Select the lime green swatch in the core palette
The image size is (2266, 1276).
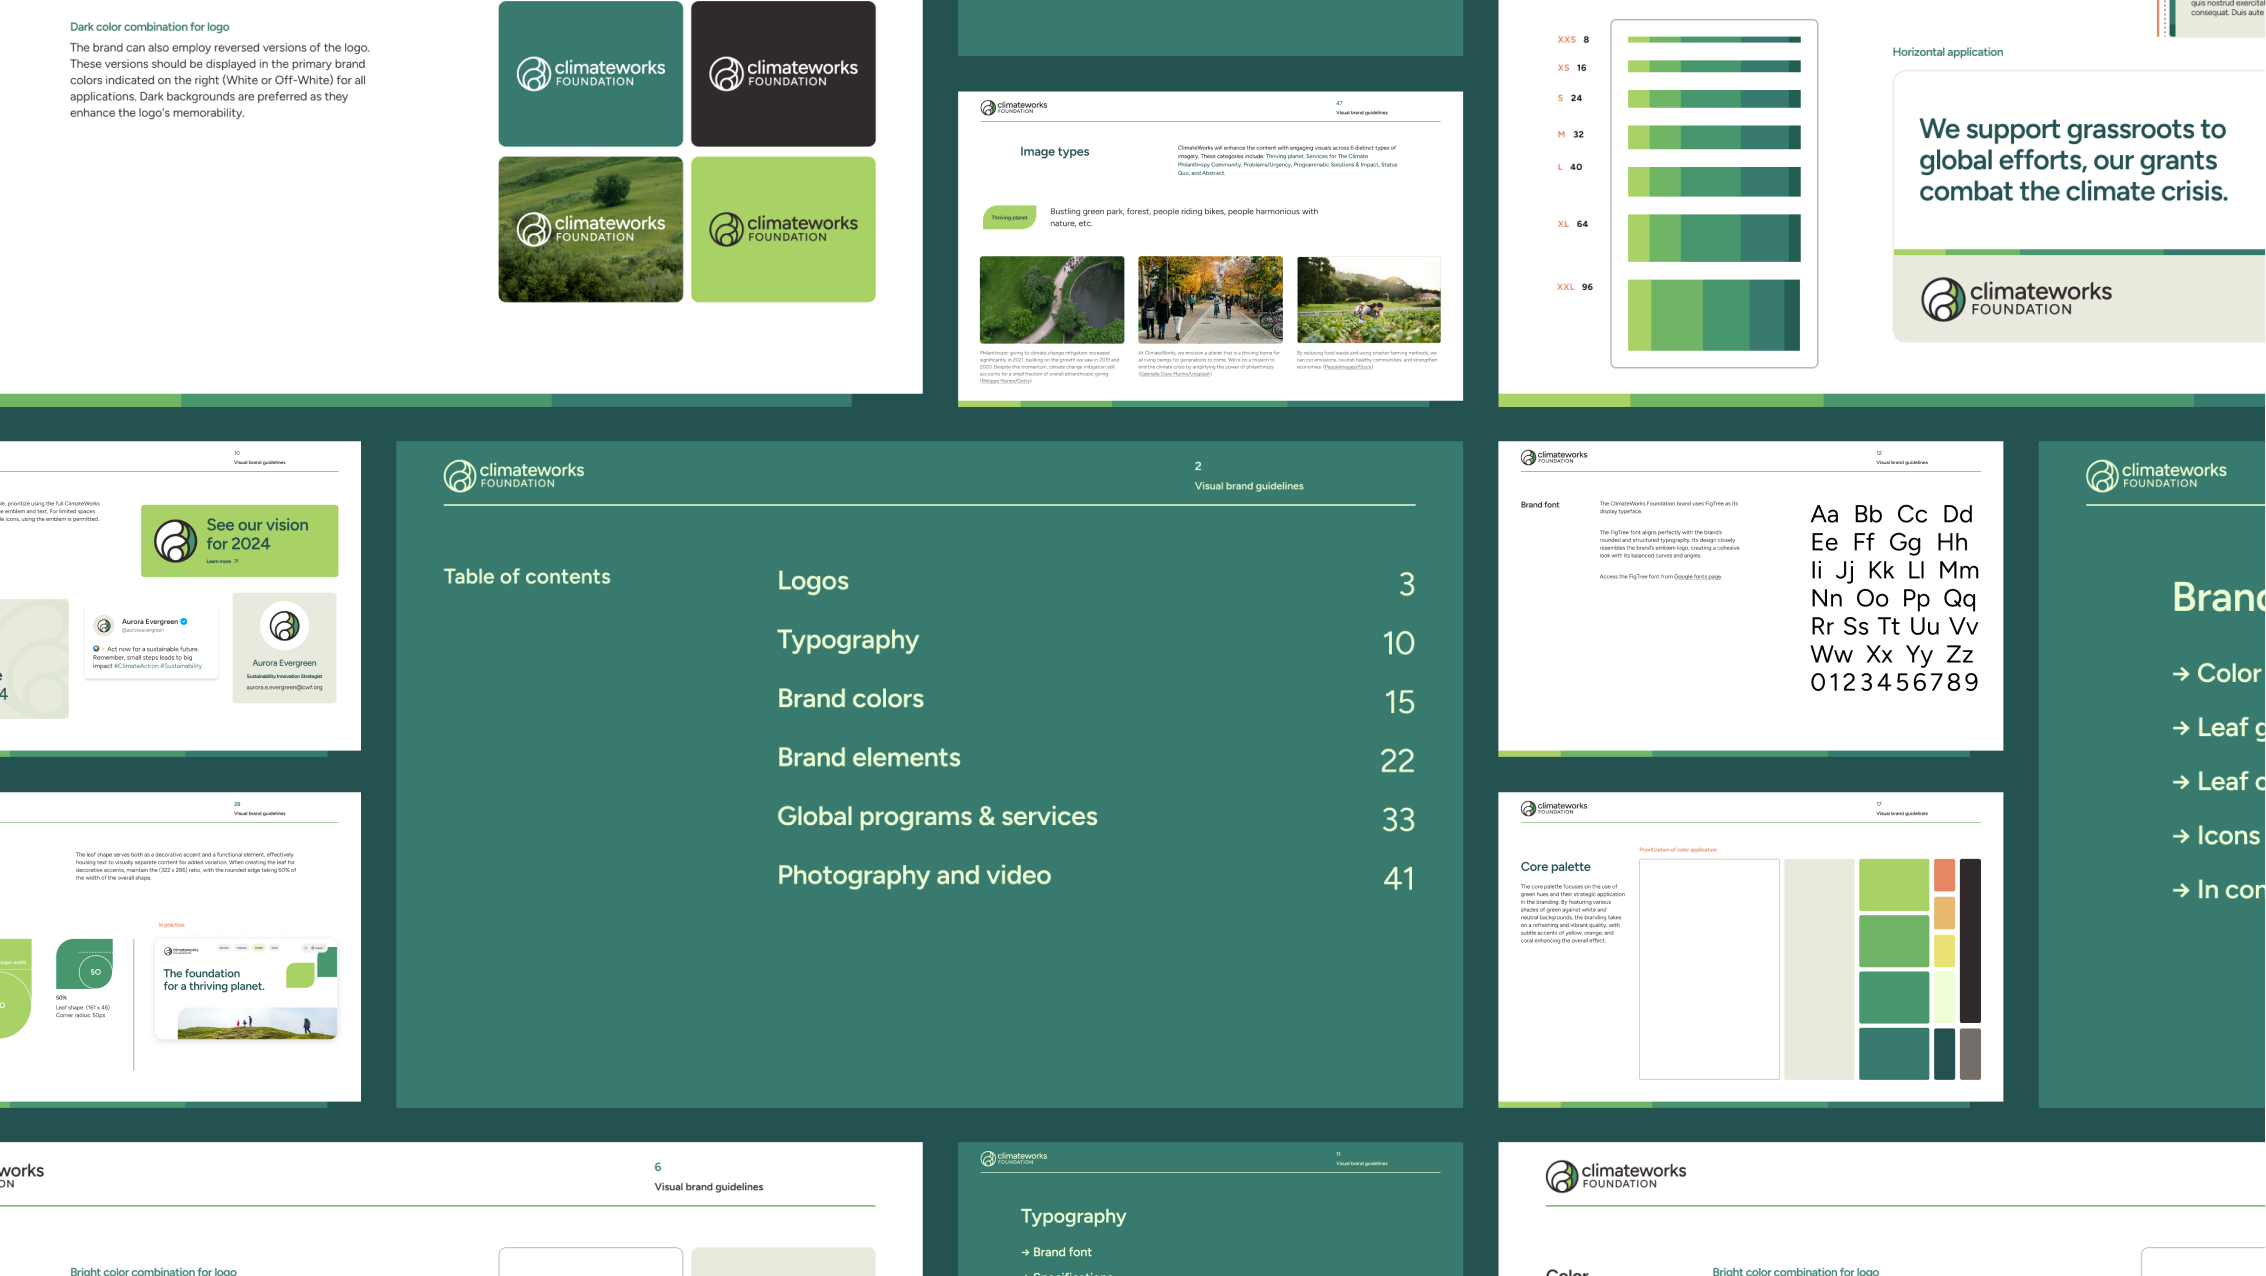coord(1893,884)
